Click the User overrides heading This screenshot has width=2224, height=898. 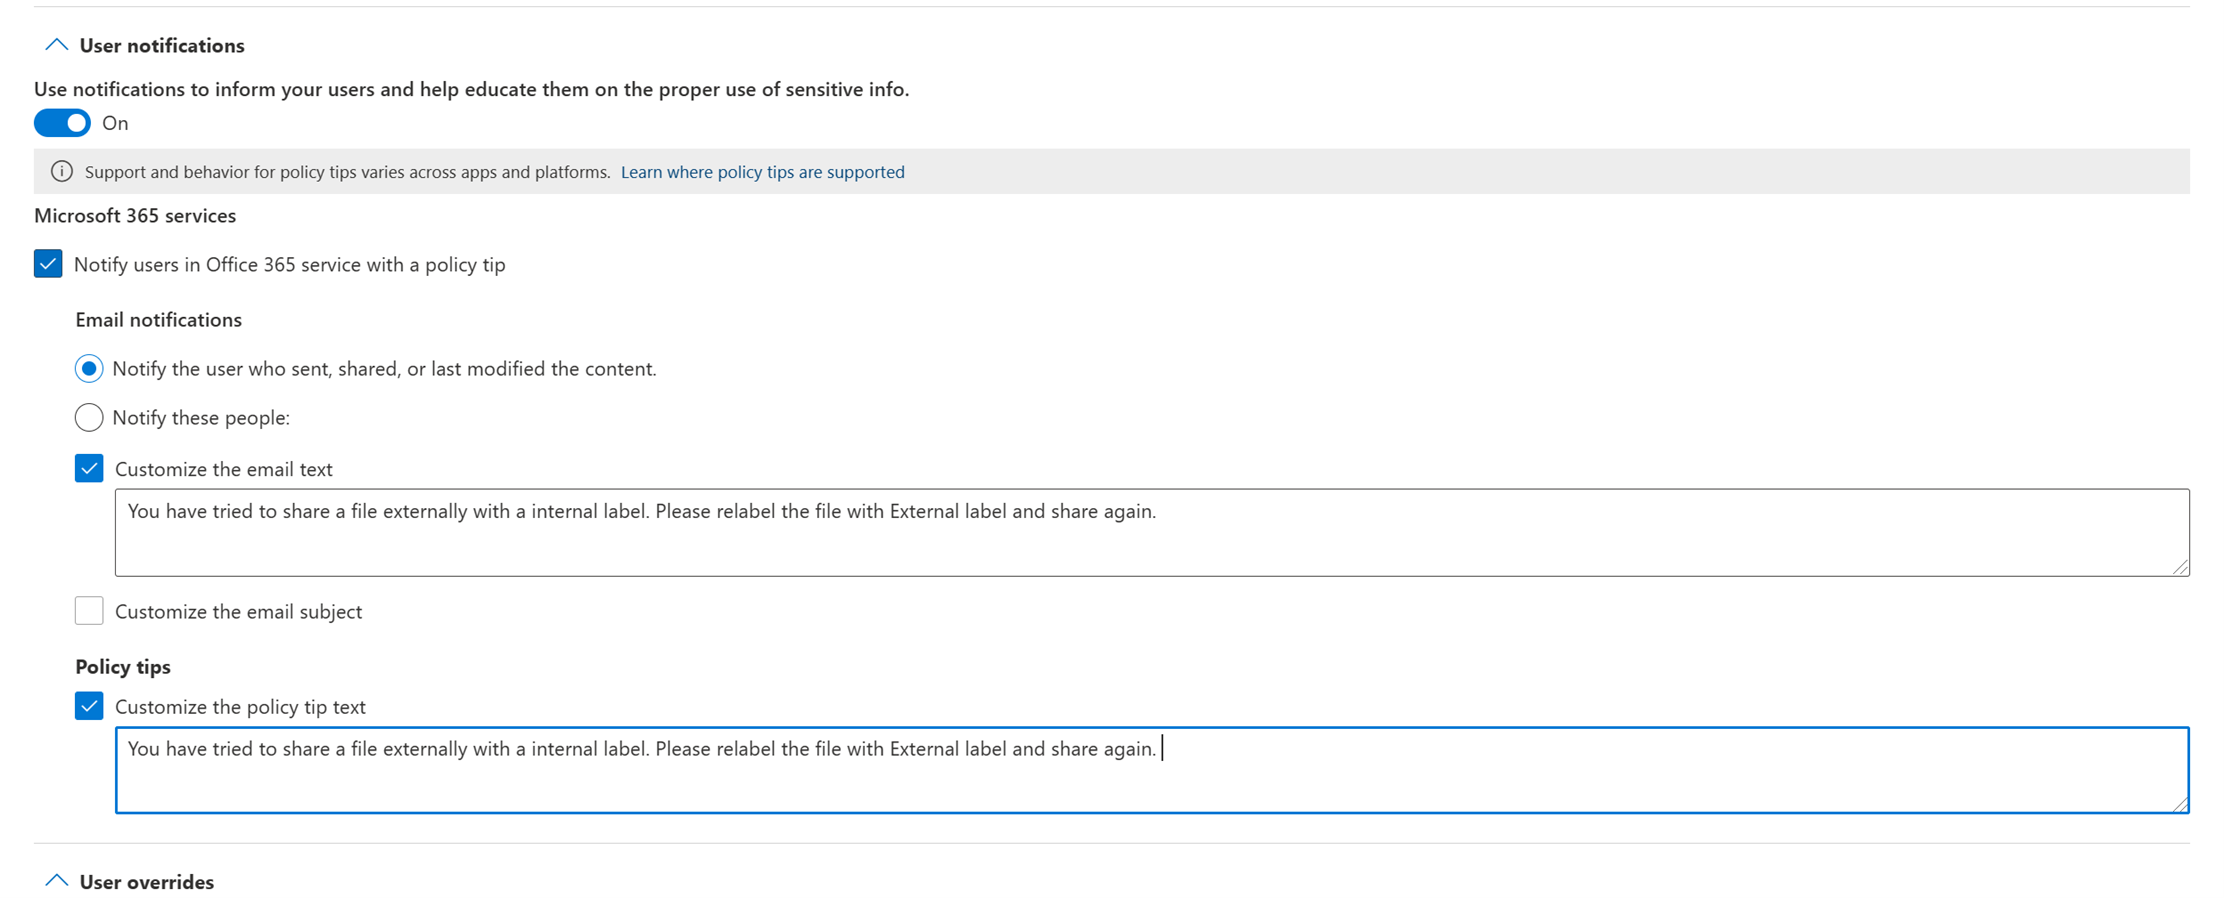(147, 881)
